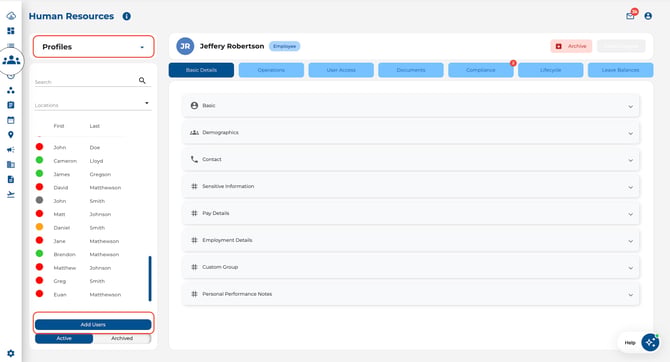Image resolution: width=670 pixels, height=362 pixels.
Task: Click the Jeffery Robertson name heading
Action: point(232,46)
